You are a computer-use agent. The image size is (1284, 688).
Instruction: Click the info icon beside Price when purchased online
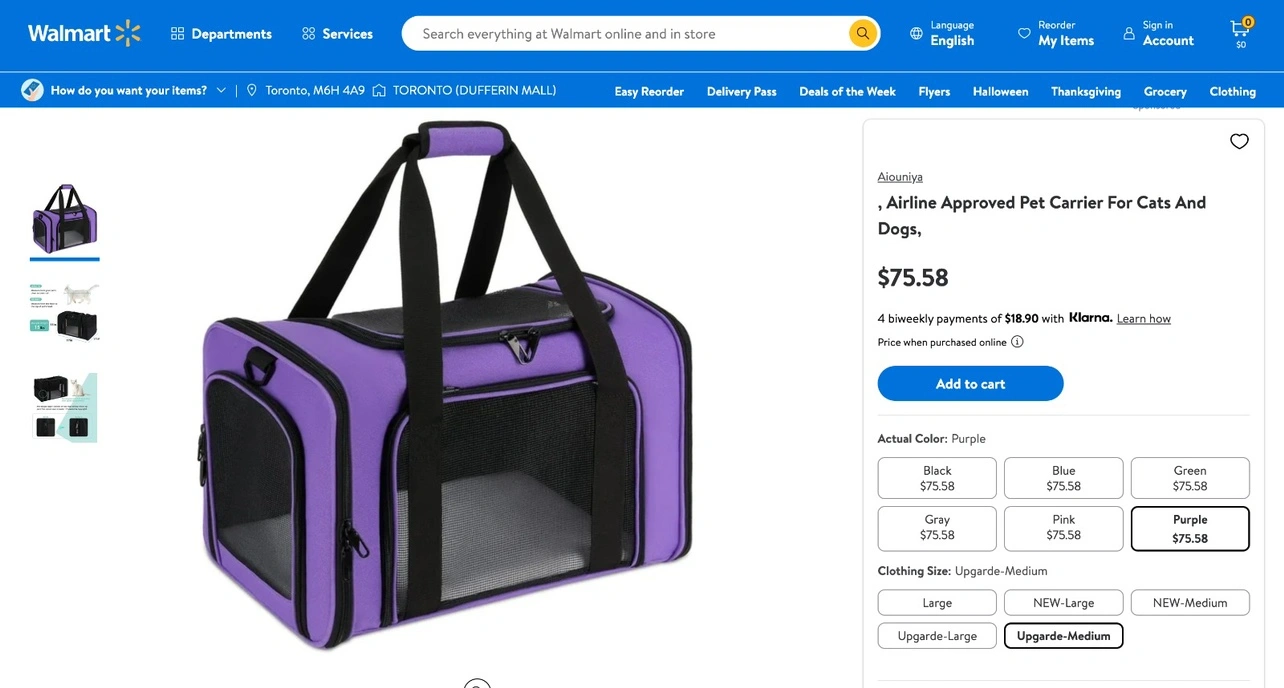coord(1017,342)
